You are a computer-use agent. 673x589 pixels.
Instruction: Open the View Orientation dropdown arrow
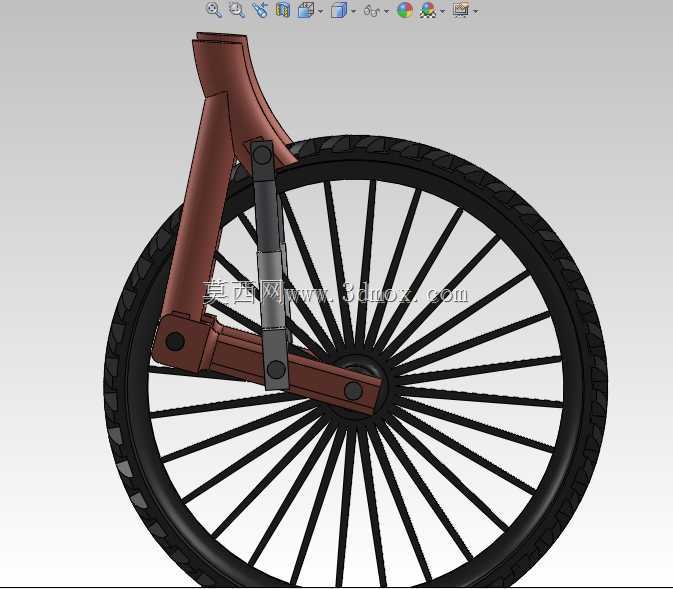click(x=321, y=11)
